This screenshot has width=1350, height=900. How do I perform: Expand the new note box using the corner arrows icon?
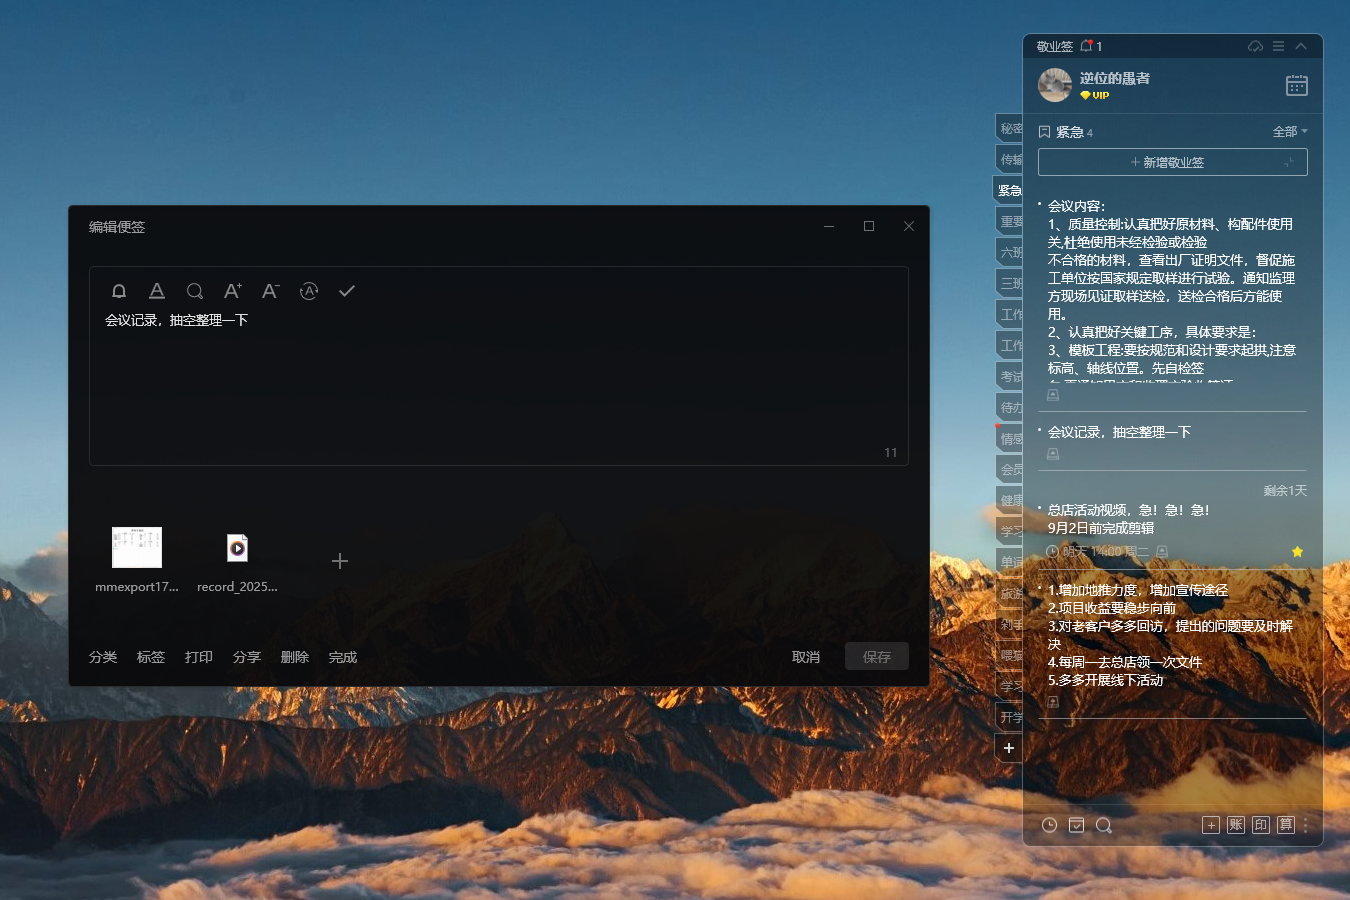[x=1289, y=162]
